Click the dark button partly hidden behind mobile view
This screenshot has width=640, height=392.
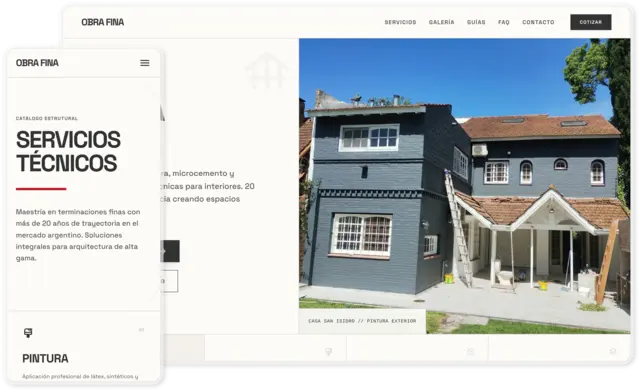[x=171, y=251]
